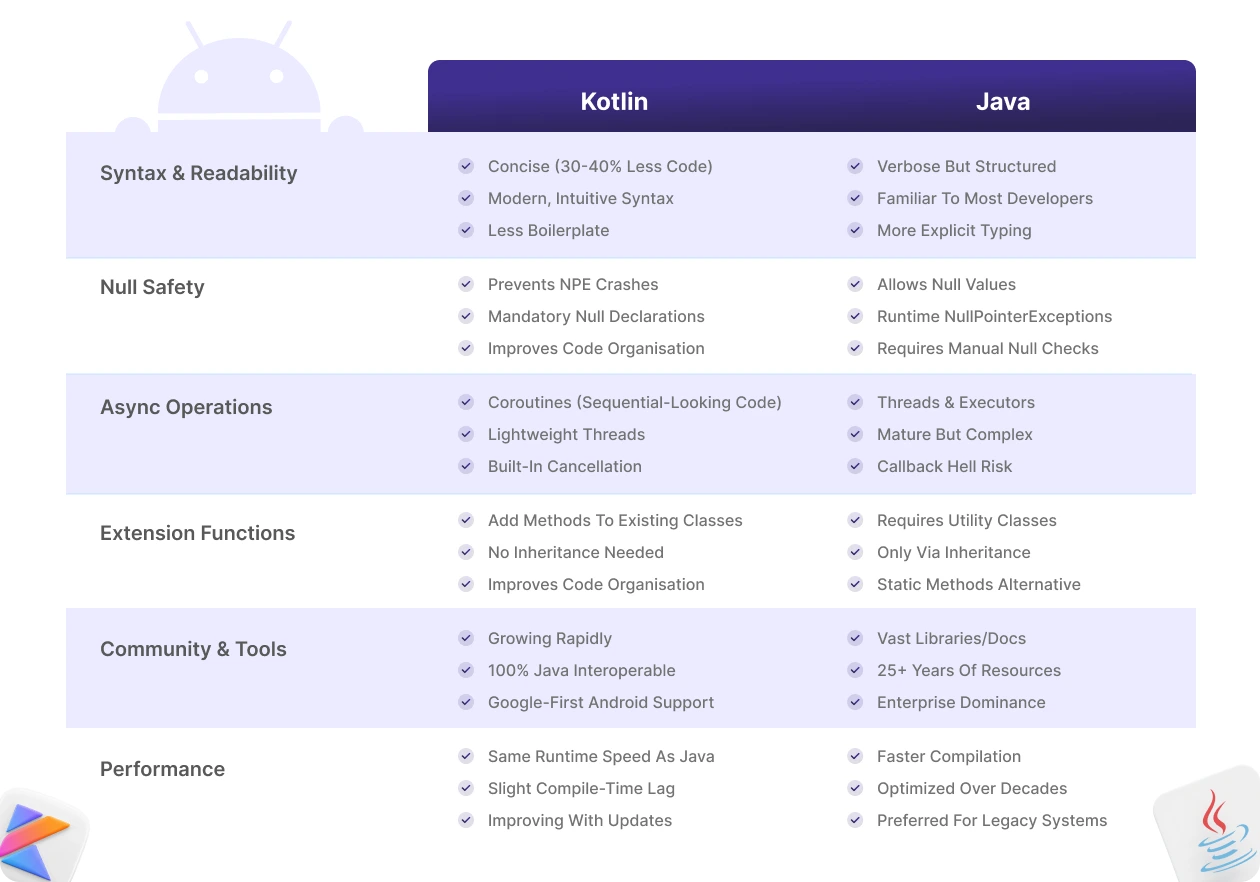The height and width of the screenshot is (882, 1260).
Task: Click the checkmark beside 'Faster Compilation'
Action: click(x=855, y=756)
